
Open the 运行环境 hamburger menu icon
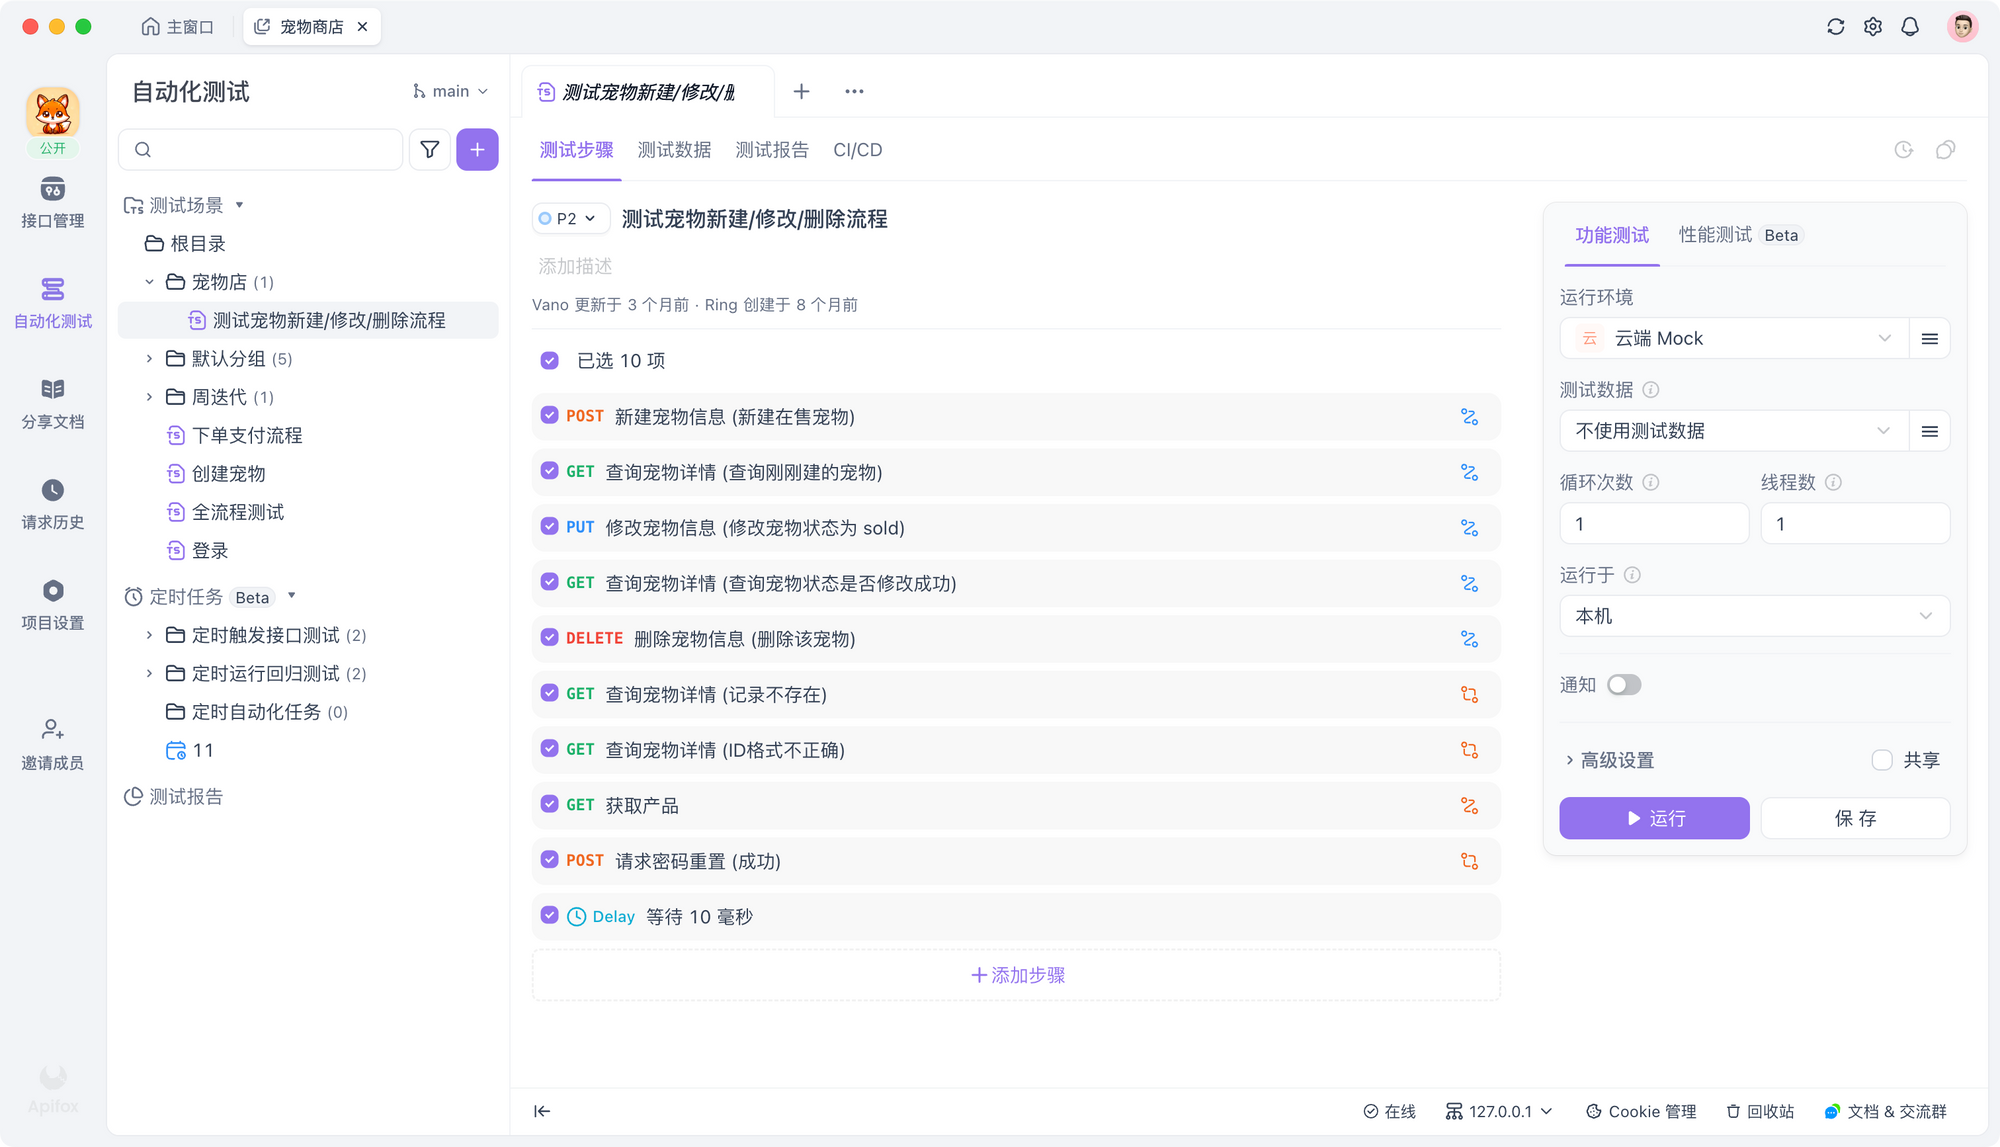(1929, 339)
